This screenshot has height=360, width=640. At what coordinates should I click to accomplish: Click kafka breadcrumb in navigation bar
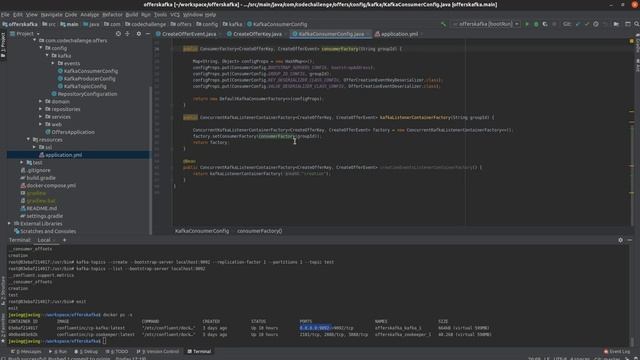[x=232, y=24]
